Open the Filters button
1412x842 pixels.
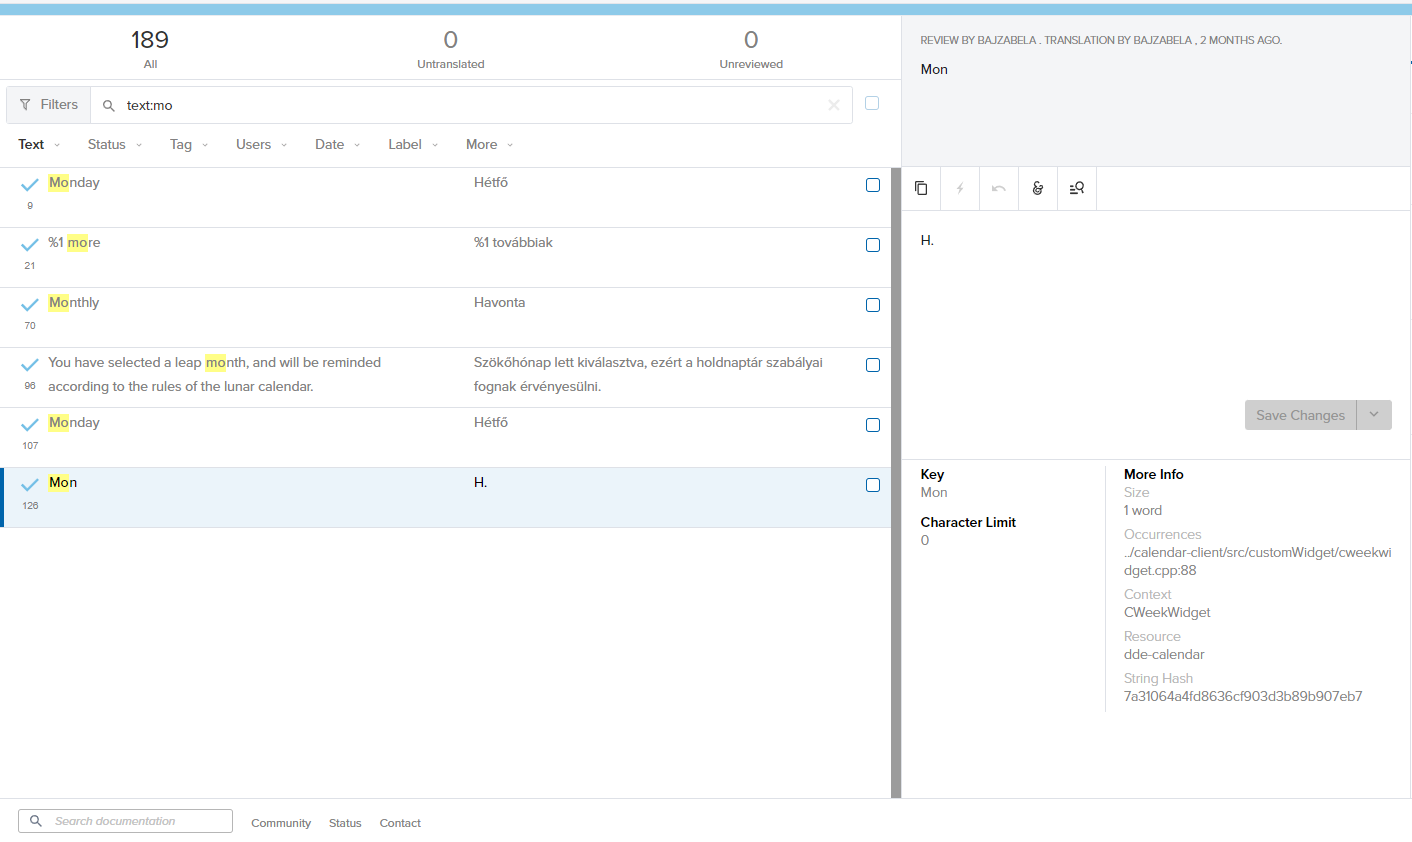[49, 105]
